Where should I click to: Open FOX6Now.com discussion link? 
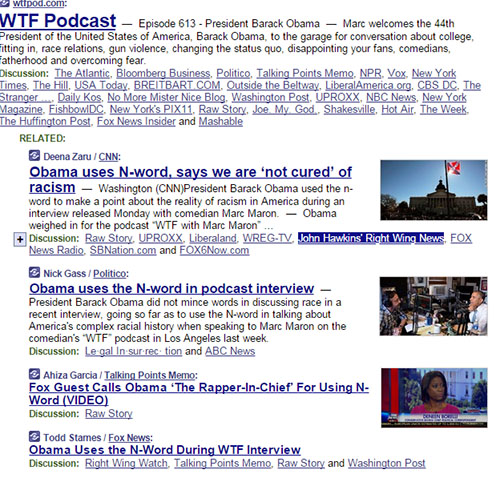point(214,250)
